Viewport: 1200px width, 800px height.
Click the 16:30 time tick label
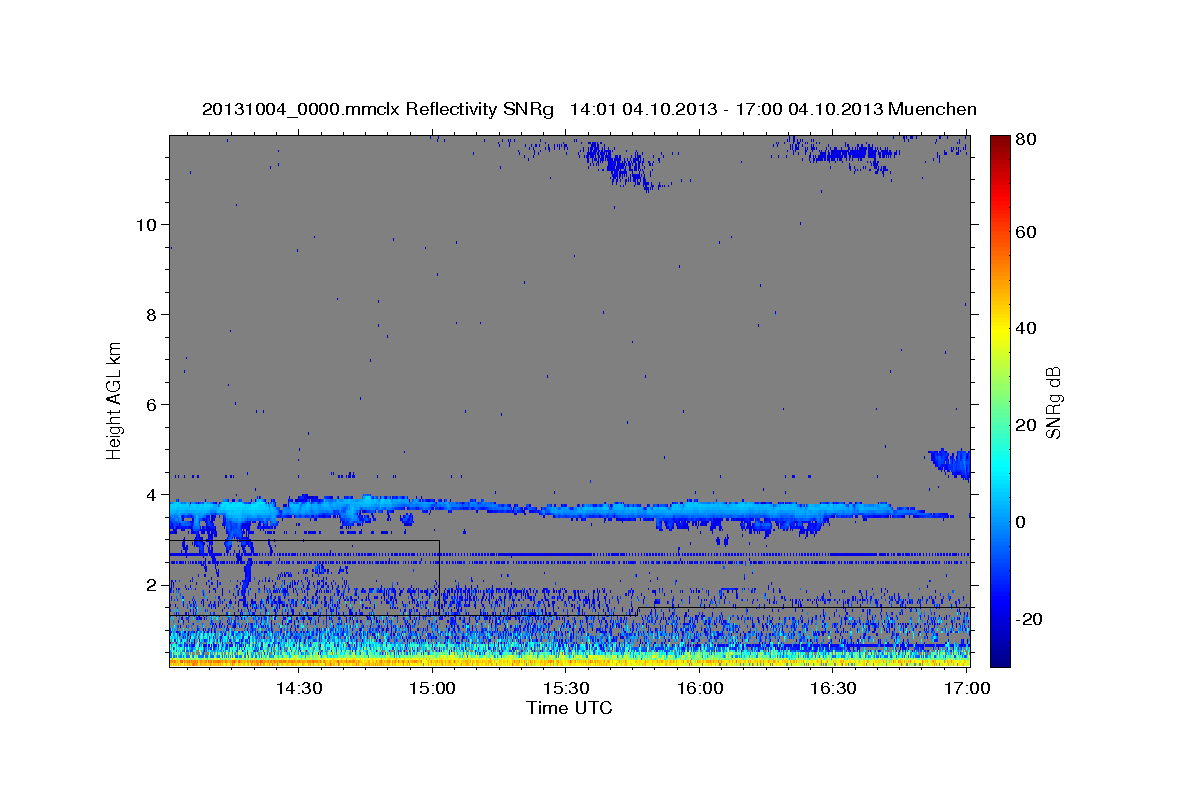[x=833, y=688]
